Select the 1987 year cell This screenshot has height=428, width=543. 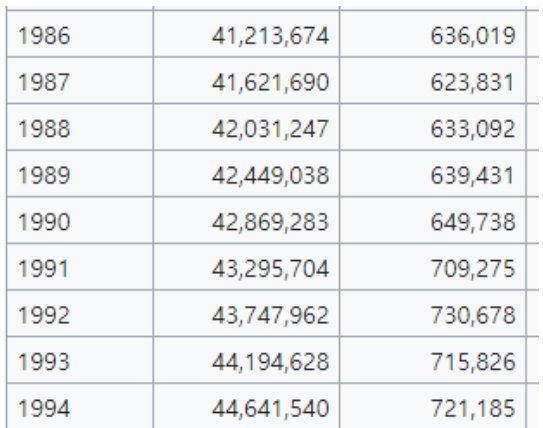[80, 80]
